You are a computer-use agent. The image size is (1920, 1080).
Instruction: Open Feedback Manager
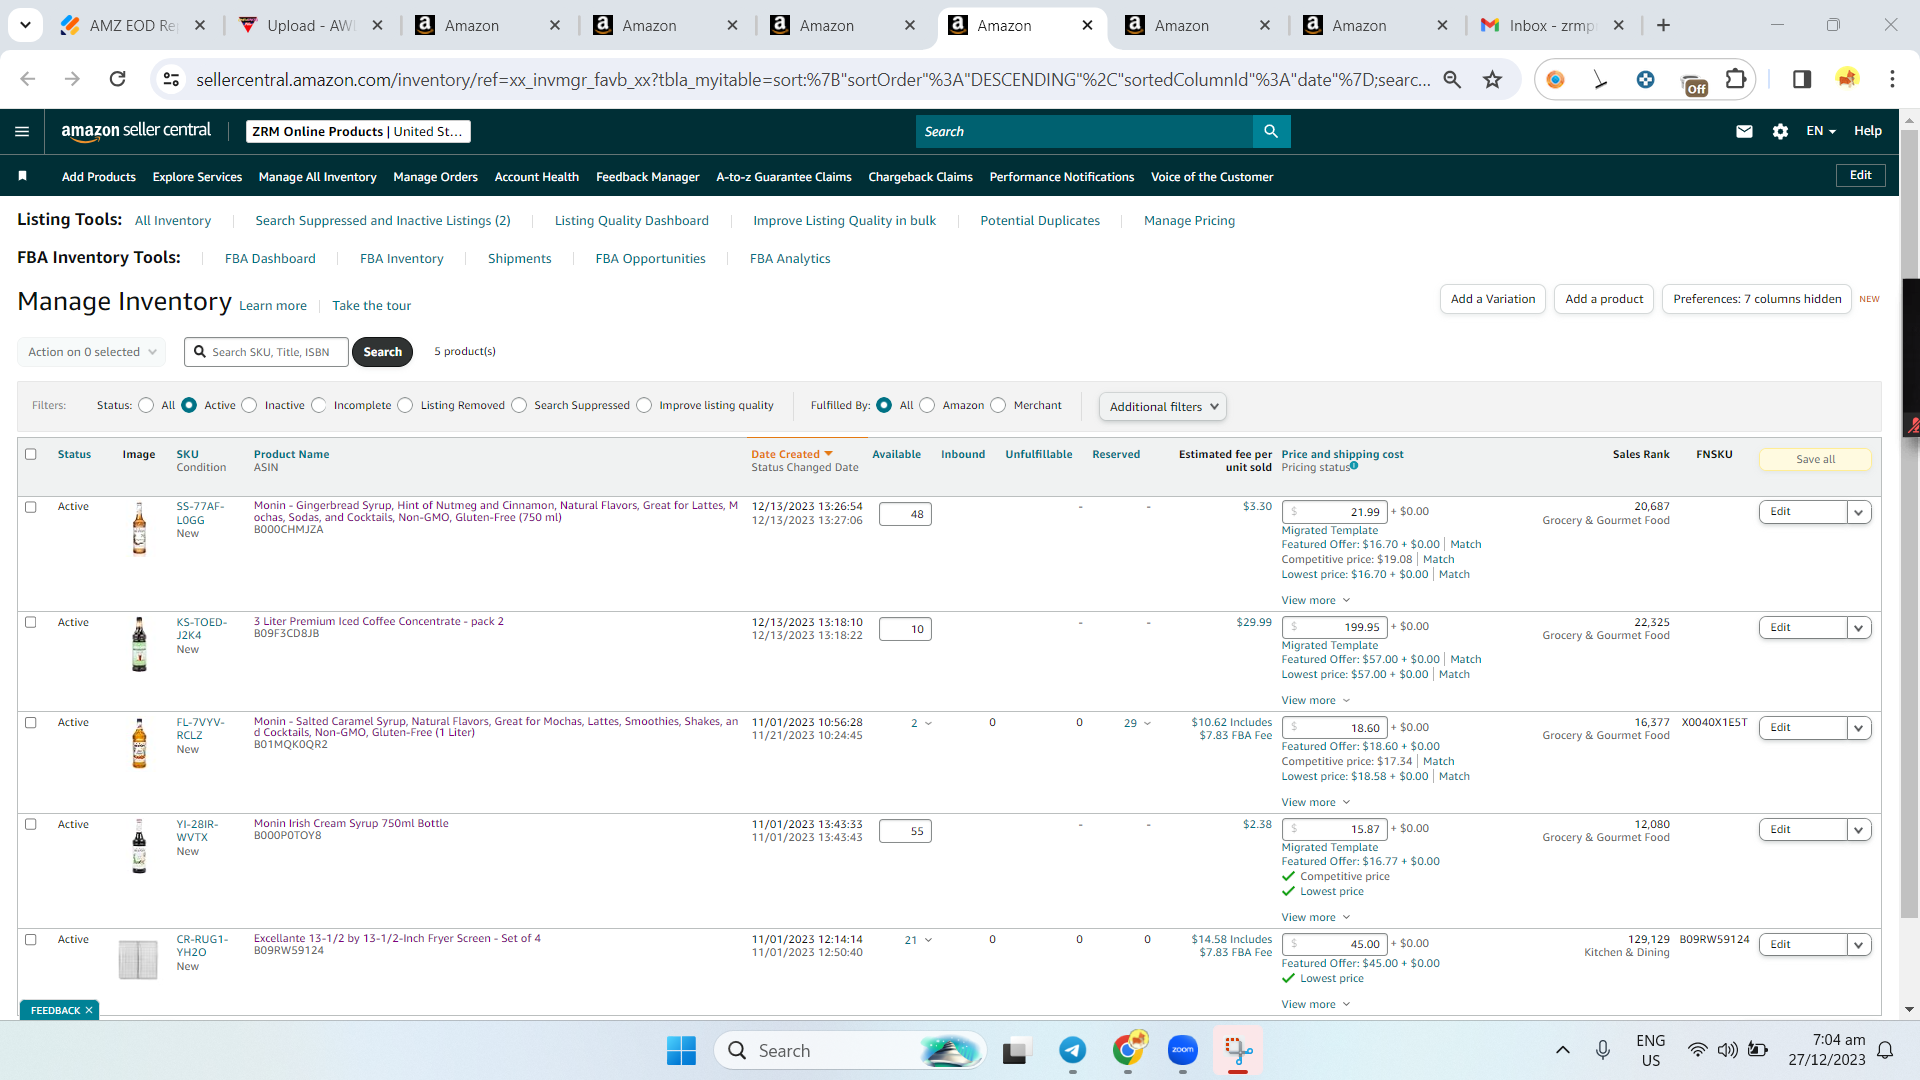tap(647, 177)
